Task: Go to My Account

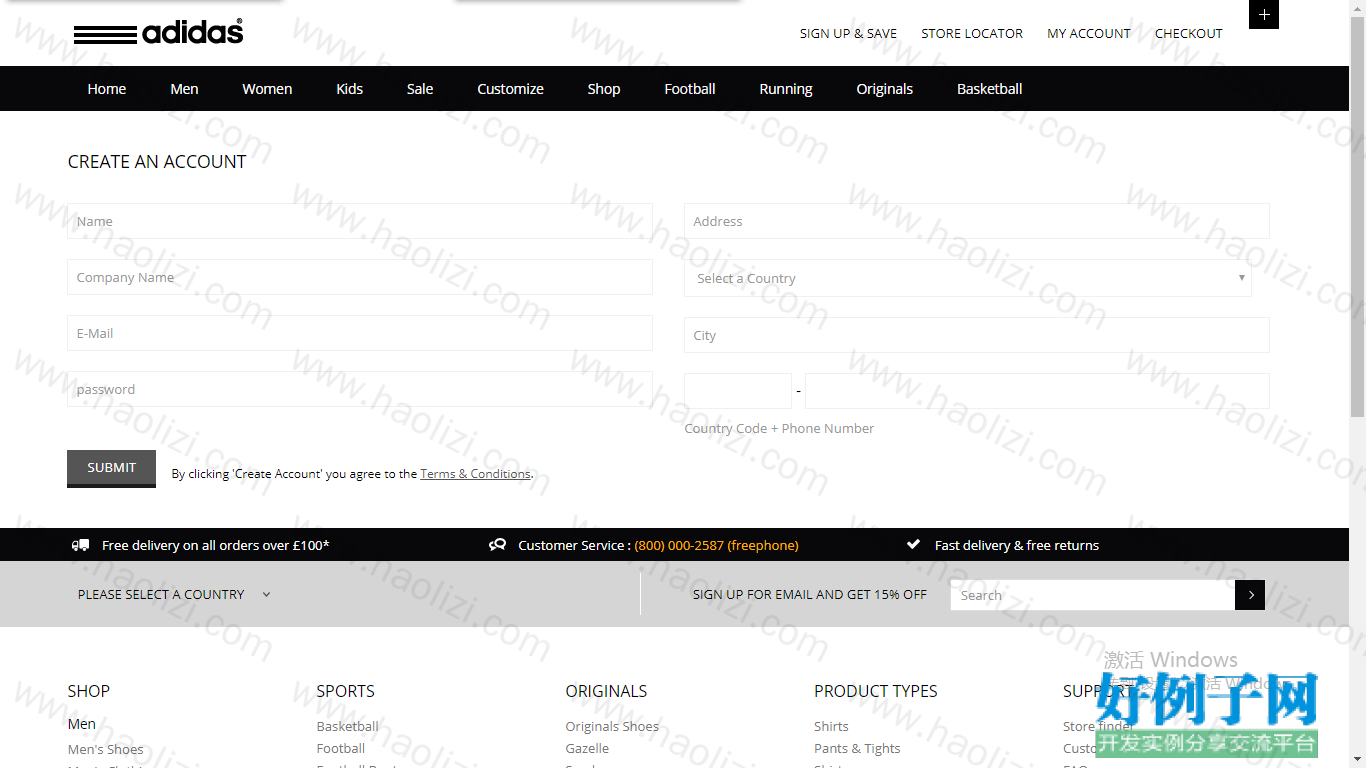Action: [1089, 33]
